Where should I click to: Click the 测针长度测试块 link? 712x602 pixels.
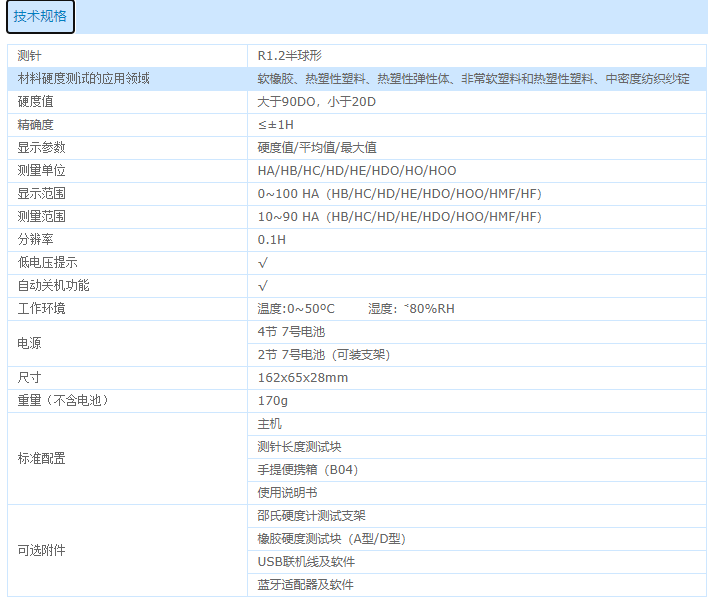point(299,447)
